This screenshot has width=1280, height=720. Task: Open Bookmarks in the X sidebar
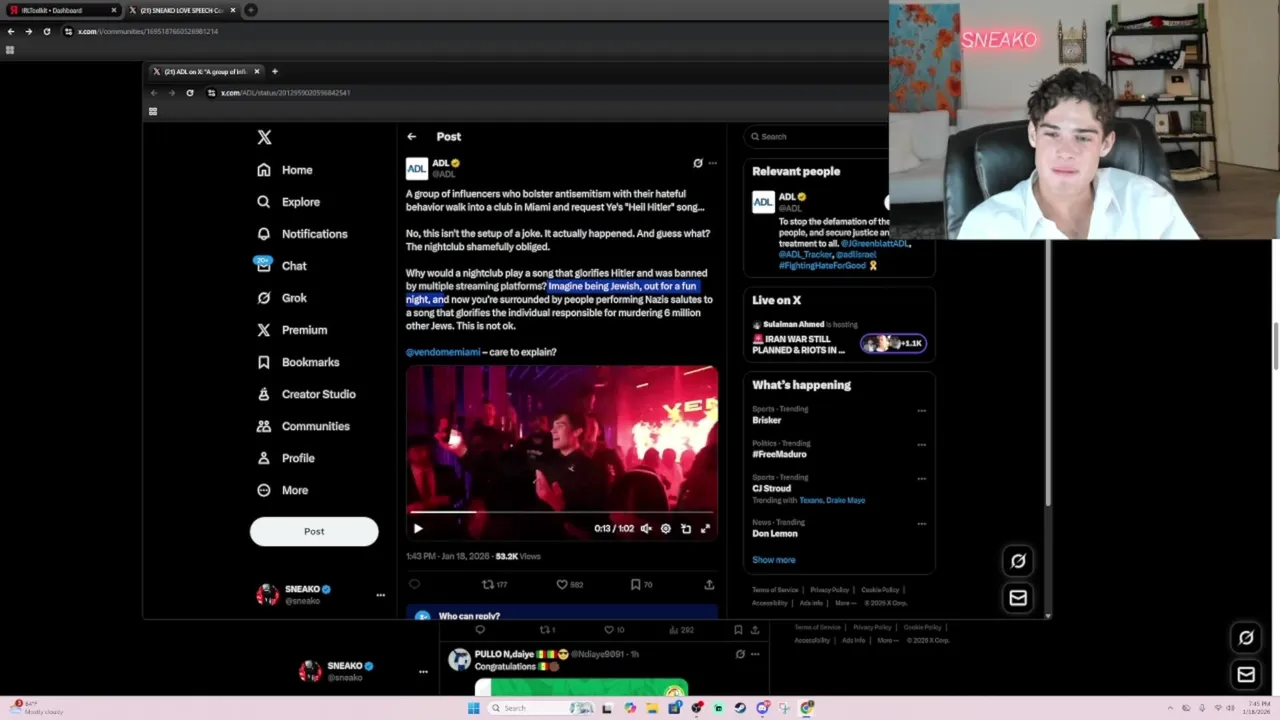(298, 362)
